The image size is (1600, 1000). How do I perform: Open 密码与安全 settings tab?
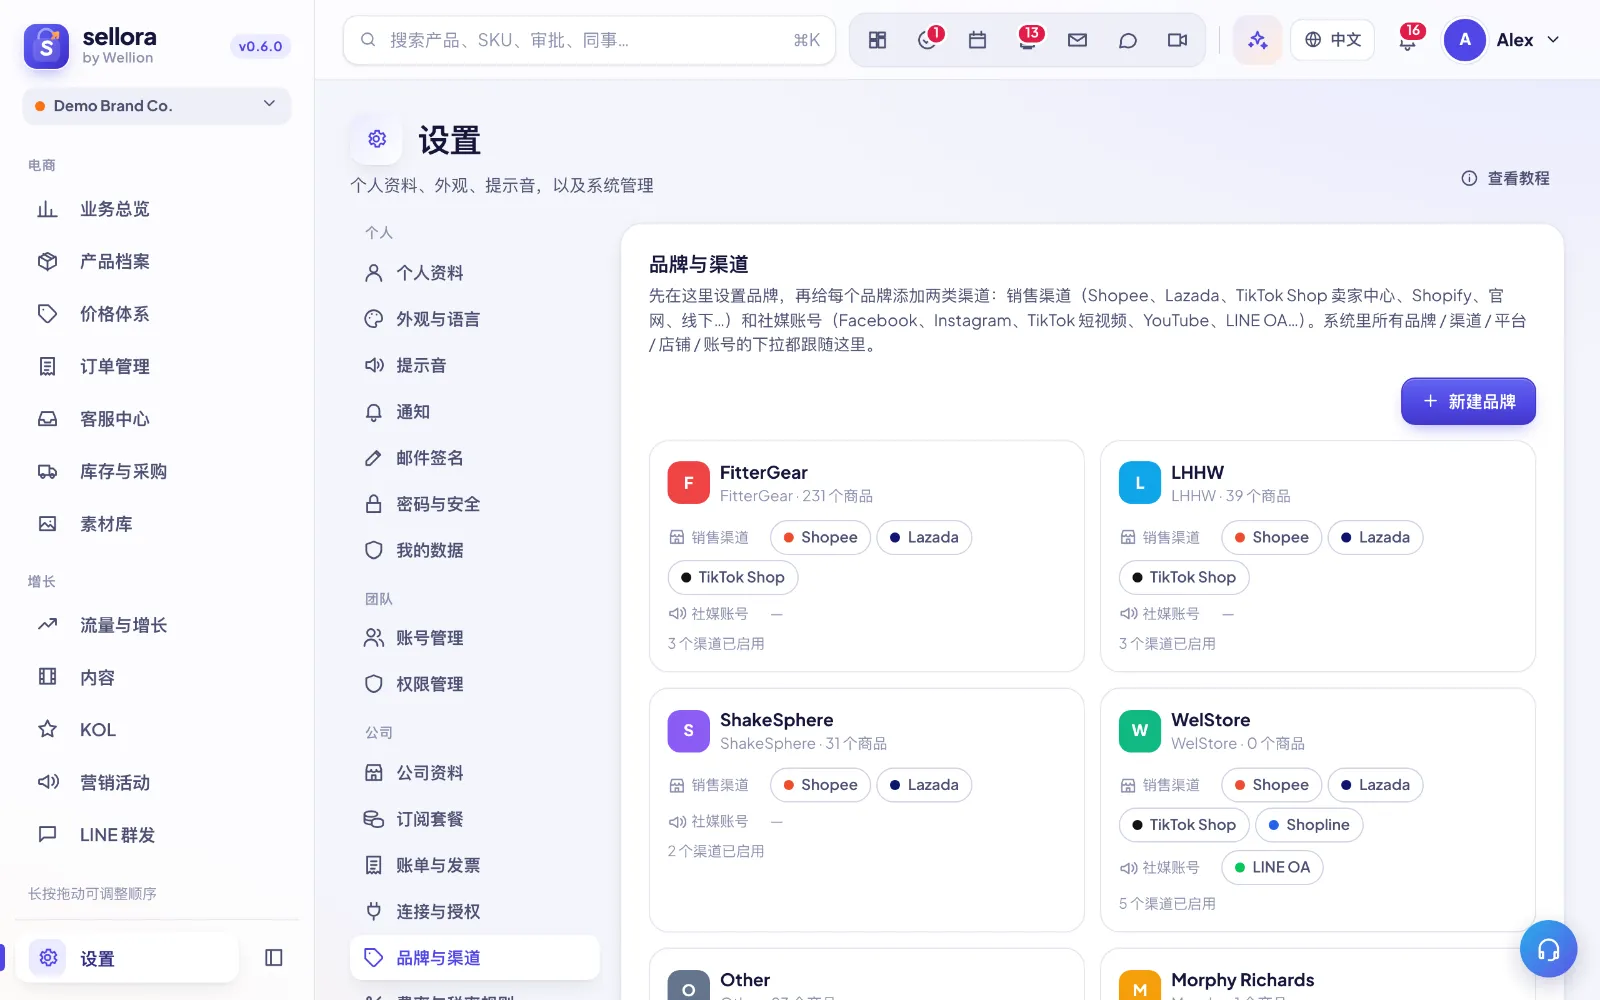(475, 504)
